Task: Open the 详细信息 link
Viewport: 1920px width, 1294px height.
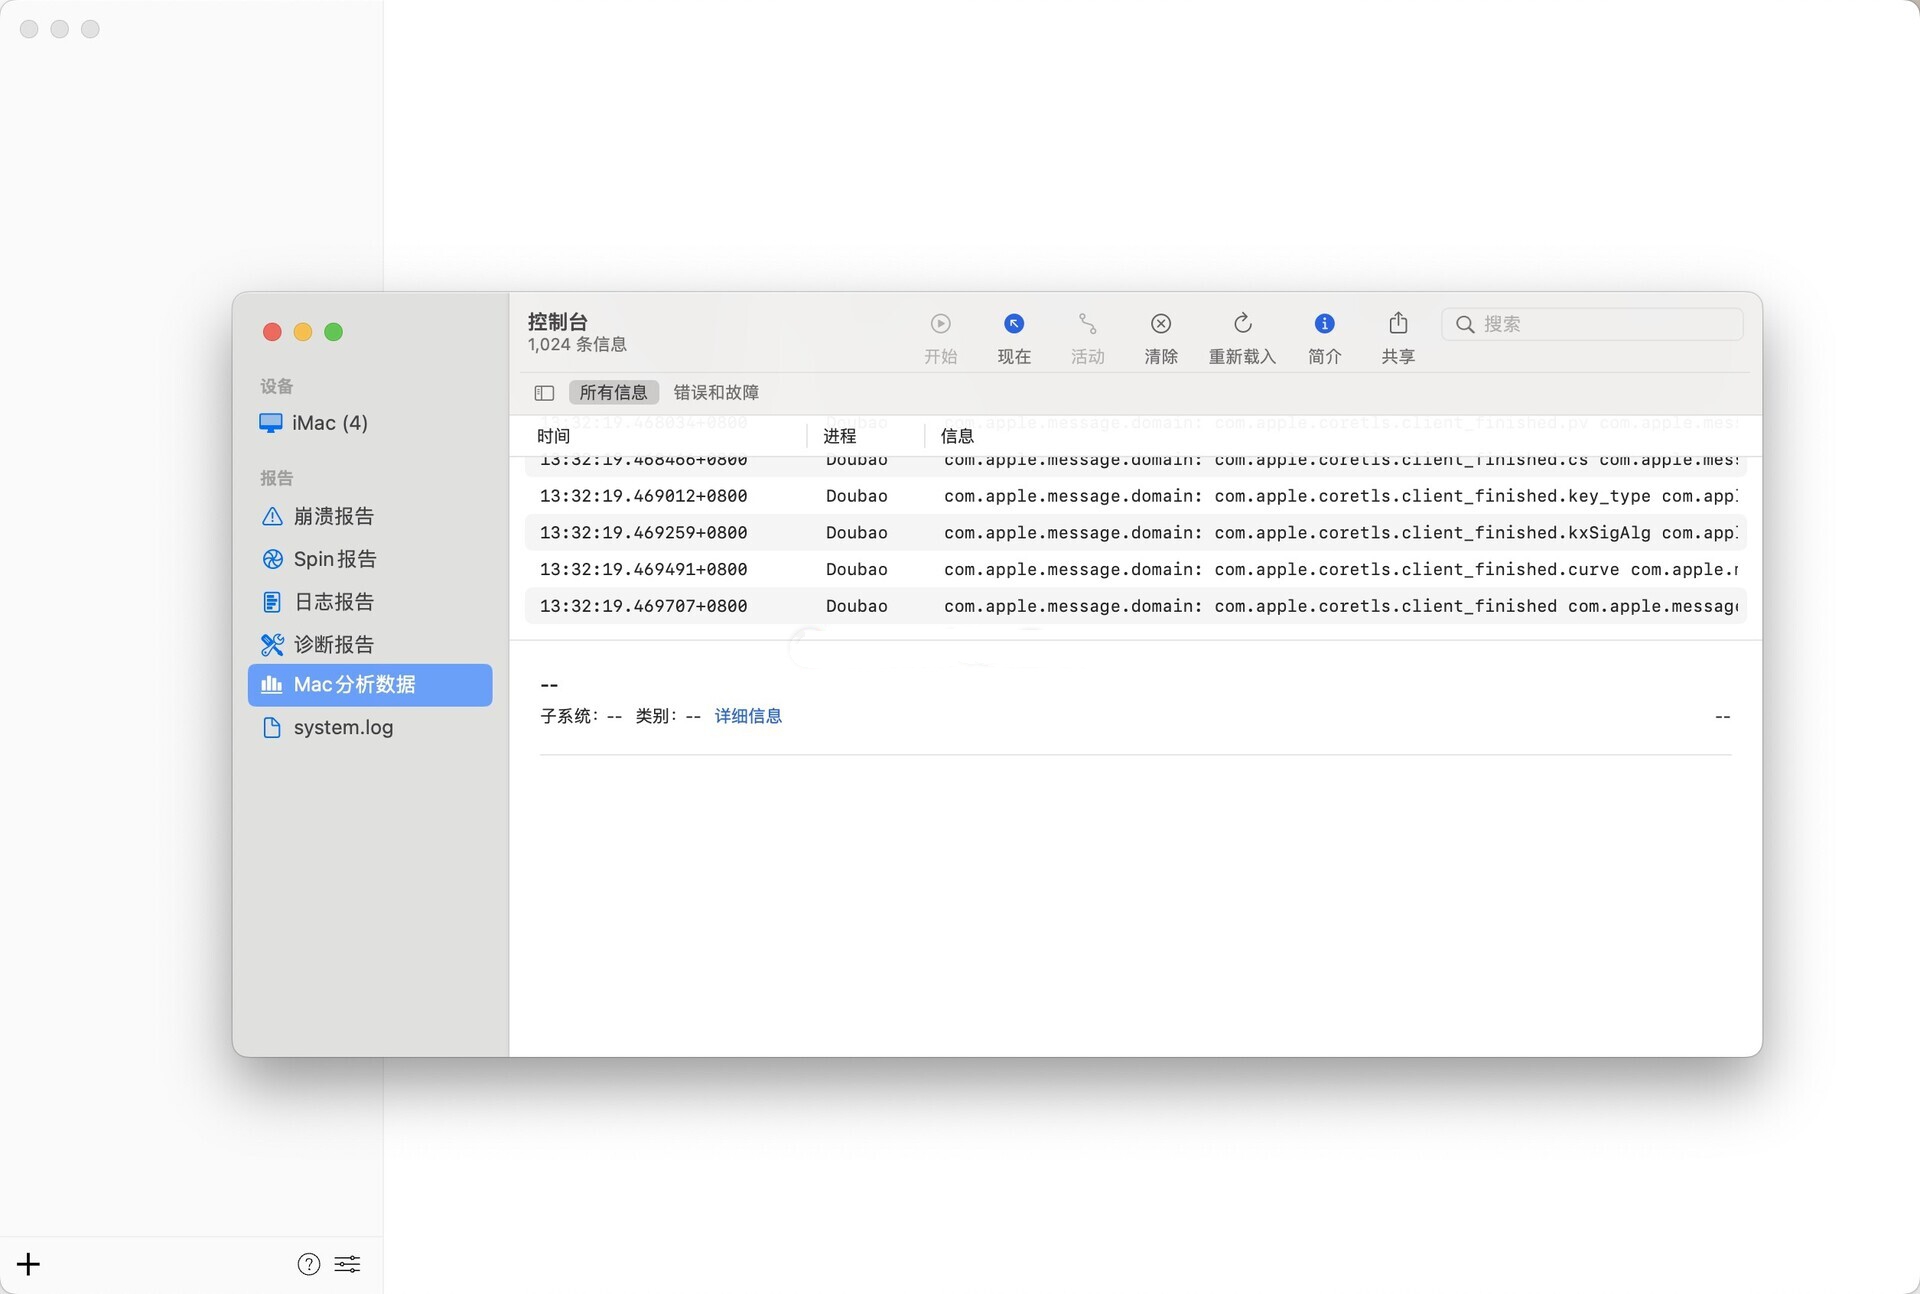Action: coord(748,716)
